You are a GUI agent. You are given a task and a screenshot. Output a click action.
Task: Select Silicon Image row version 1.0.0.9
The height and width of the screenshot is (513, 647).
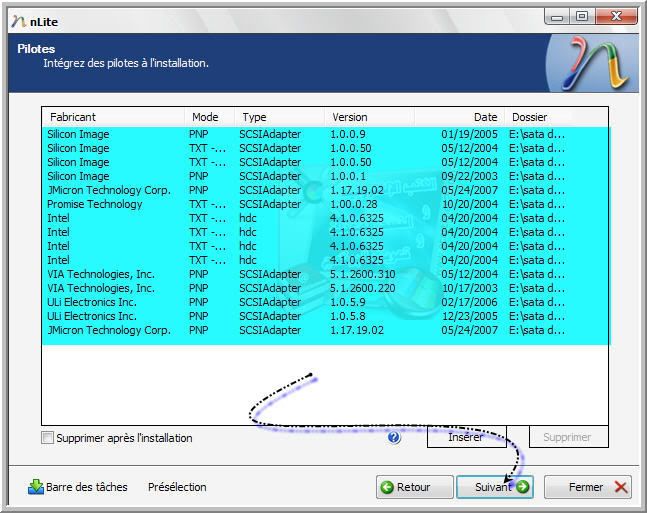pos(325,134)
